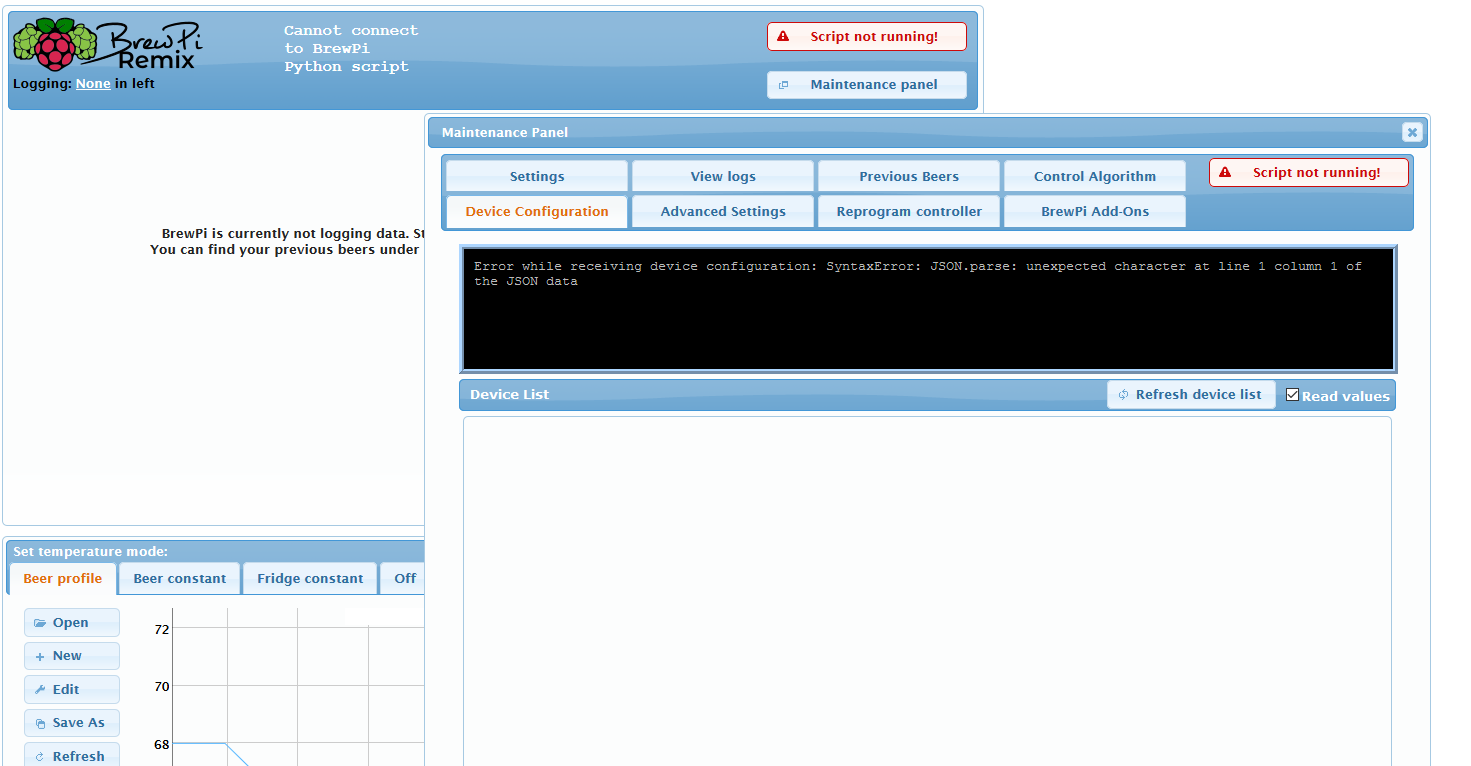Go to the Advanced Settings tab
The height and width of the screenshot is (766, 1471).
click(x=723, y=212)
